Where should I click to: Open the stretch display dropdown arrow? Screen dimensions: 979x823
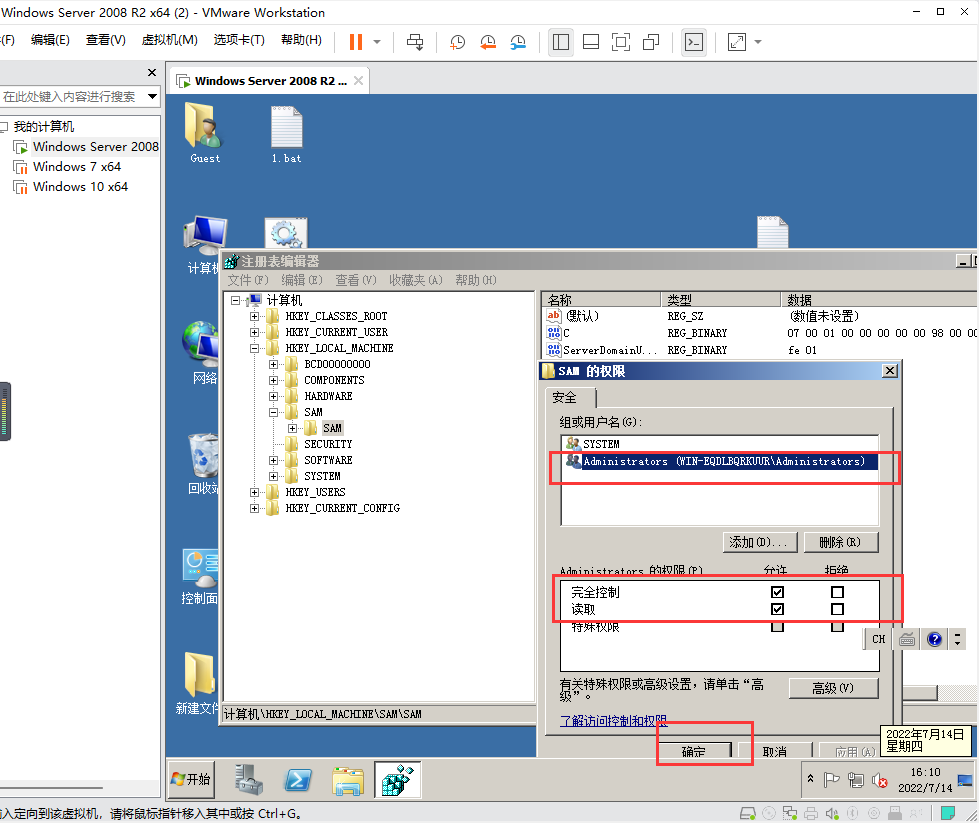pyautogui.click(x=758, y=42)
